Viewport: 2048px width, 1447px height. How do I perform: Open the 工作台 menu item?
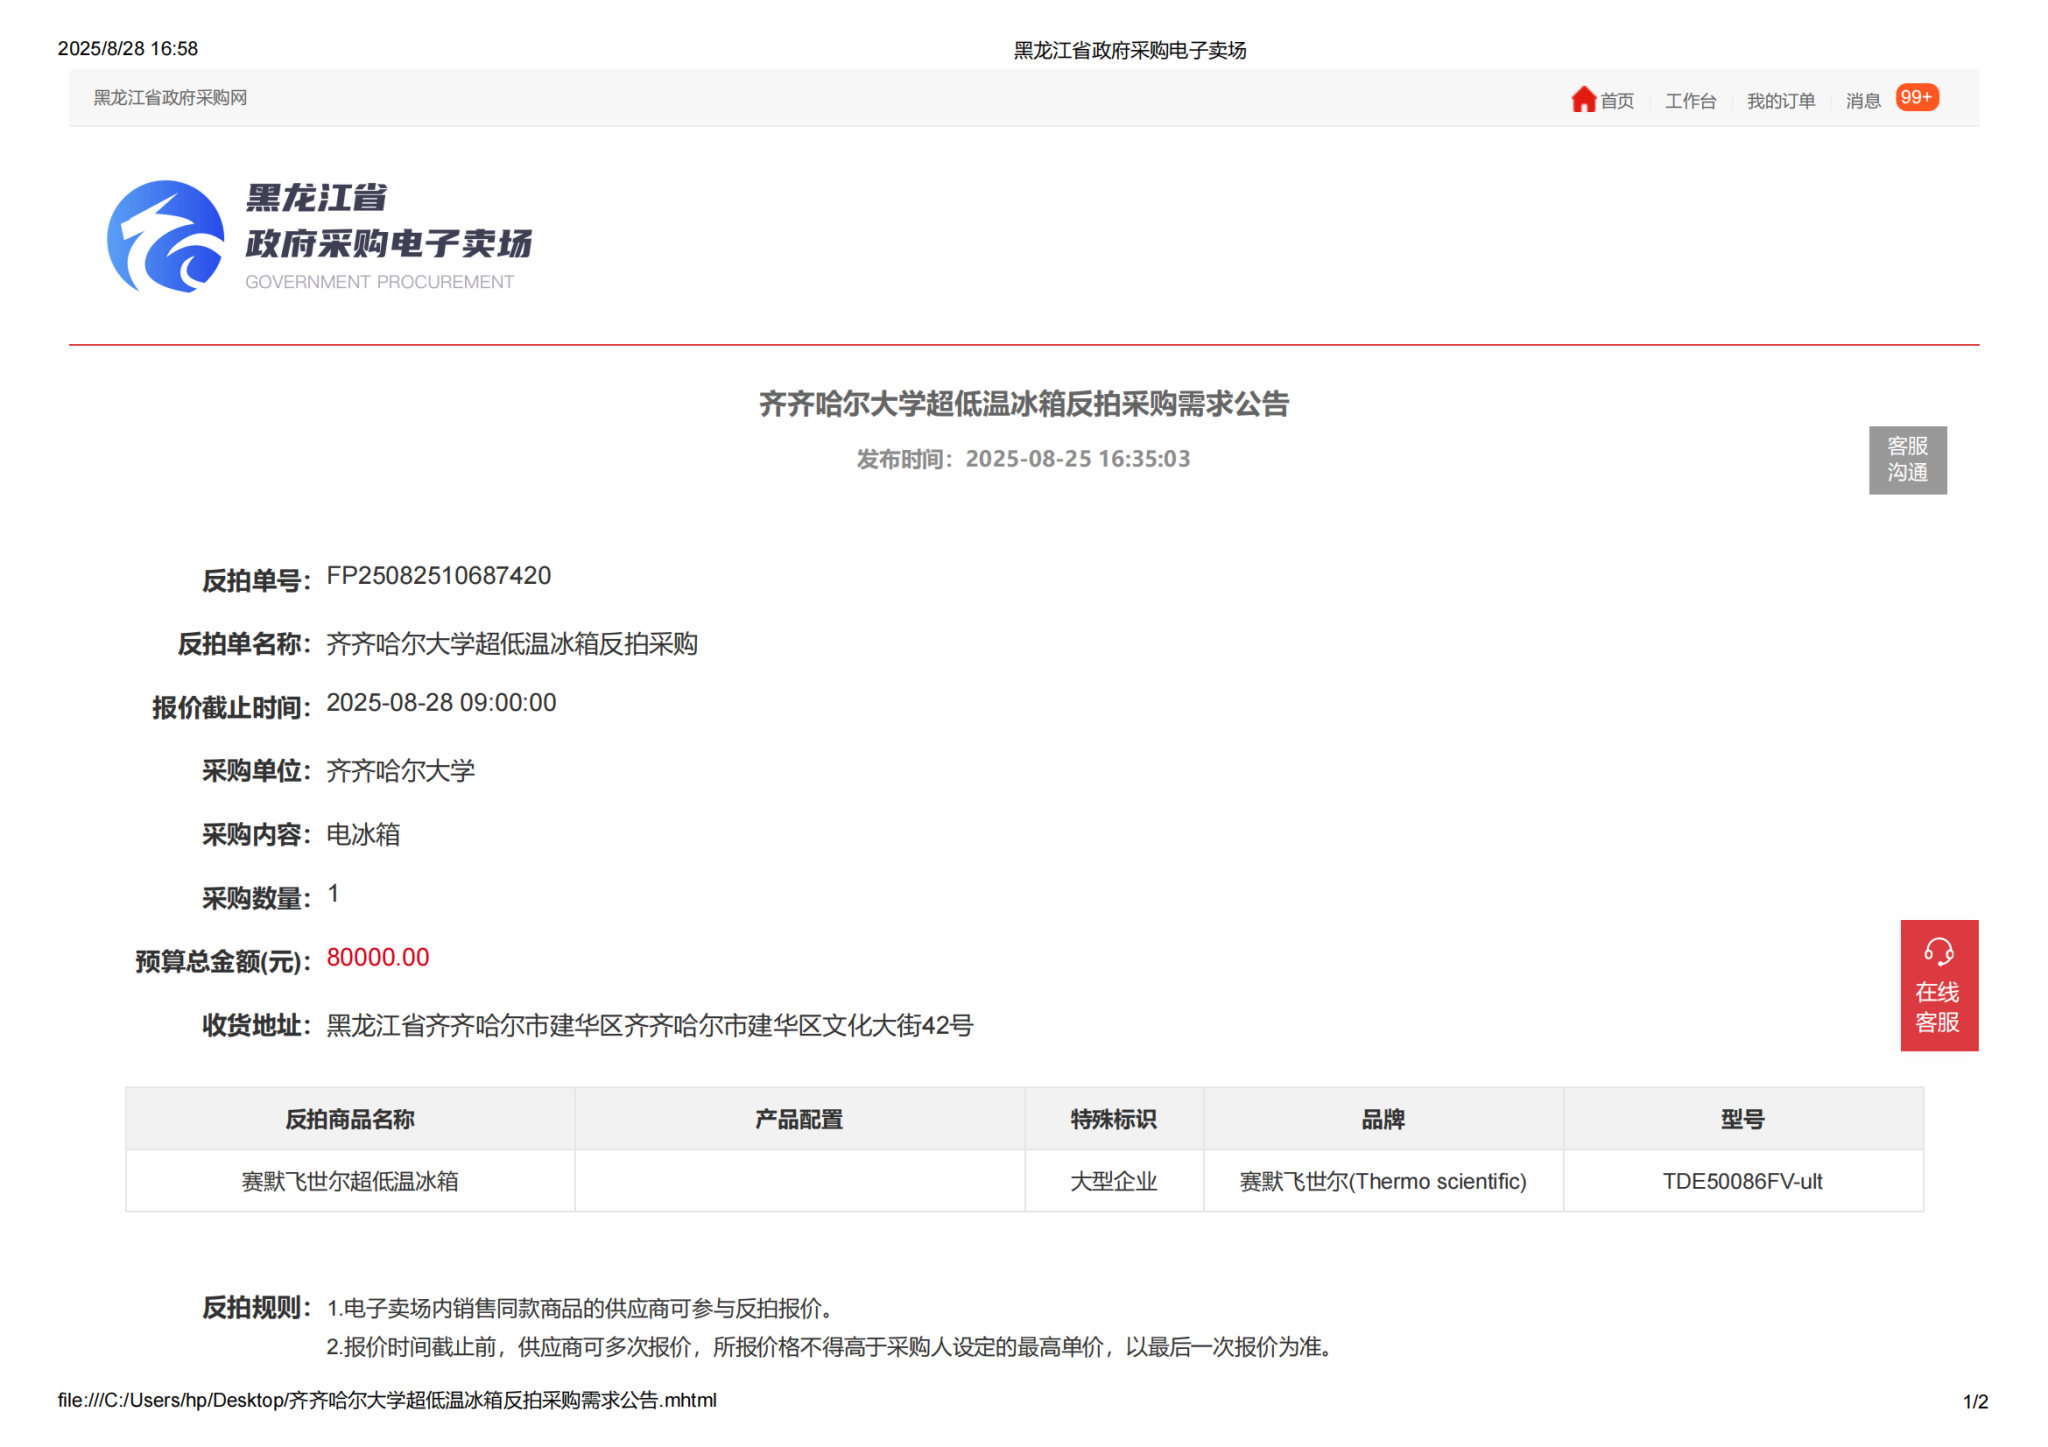(x=1689, y=101)
